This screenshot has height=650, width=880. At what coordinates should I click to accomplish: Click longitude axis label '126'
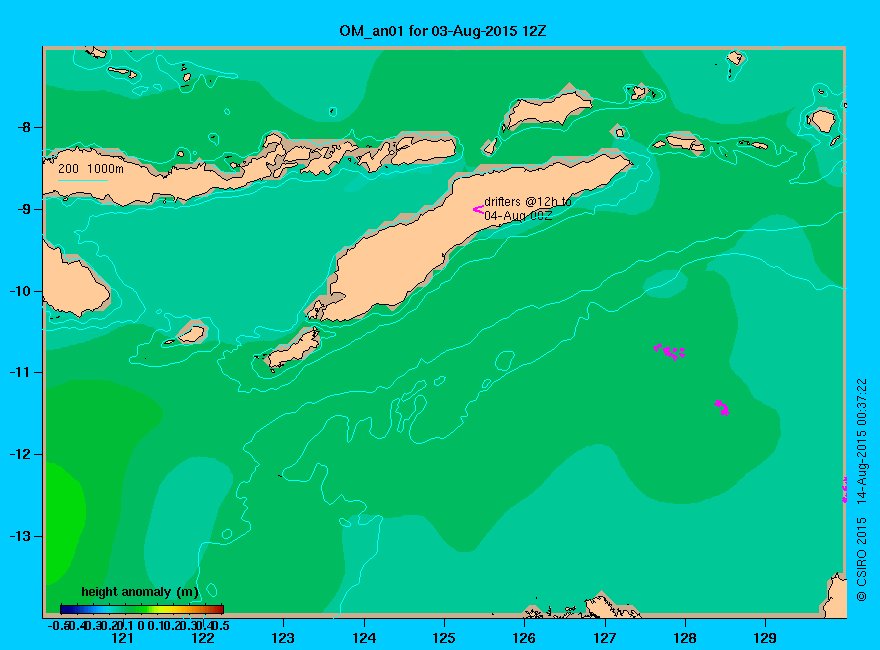pos(524,638)
